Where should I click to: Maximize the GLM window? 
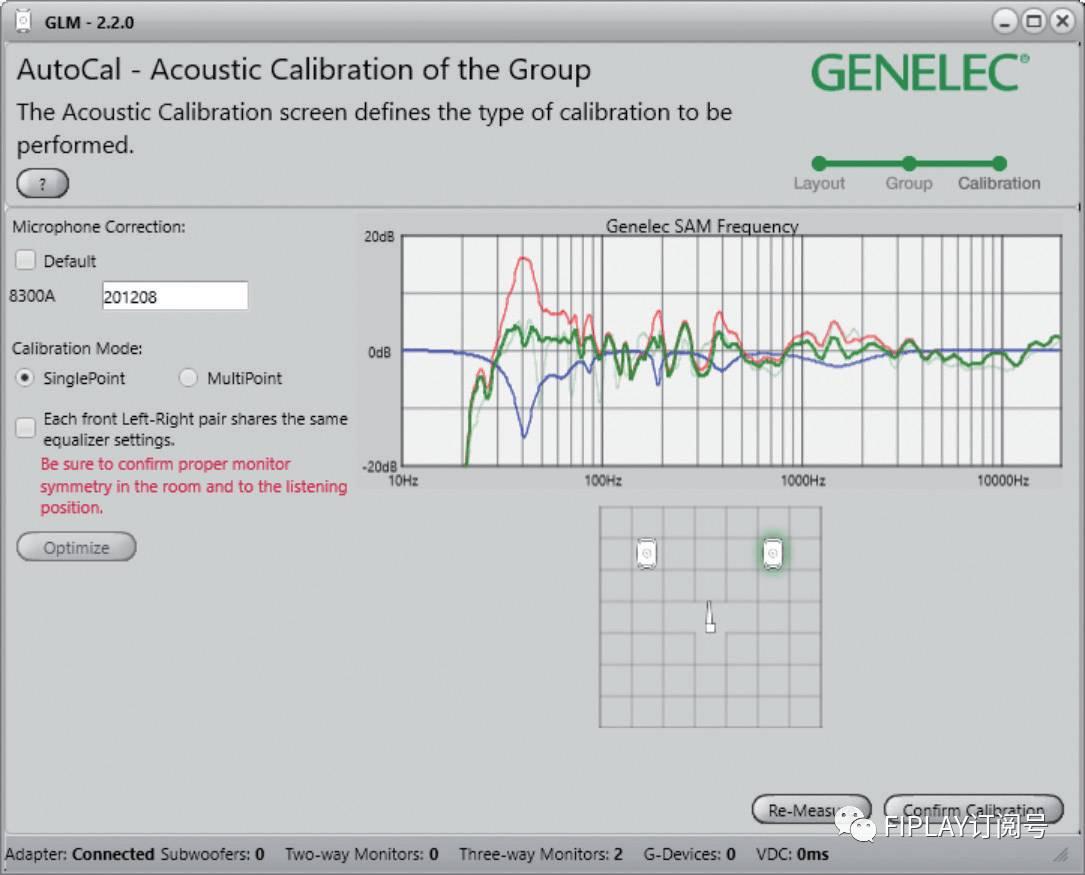click(1034, 21)
